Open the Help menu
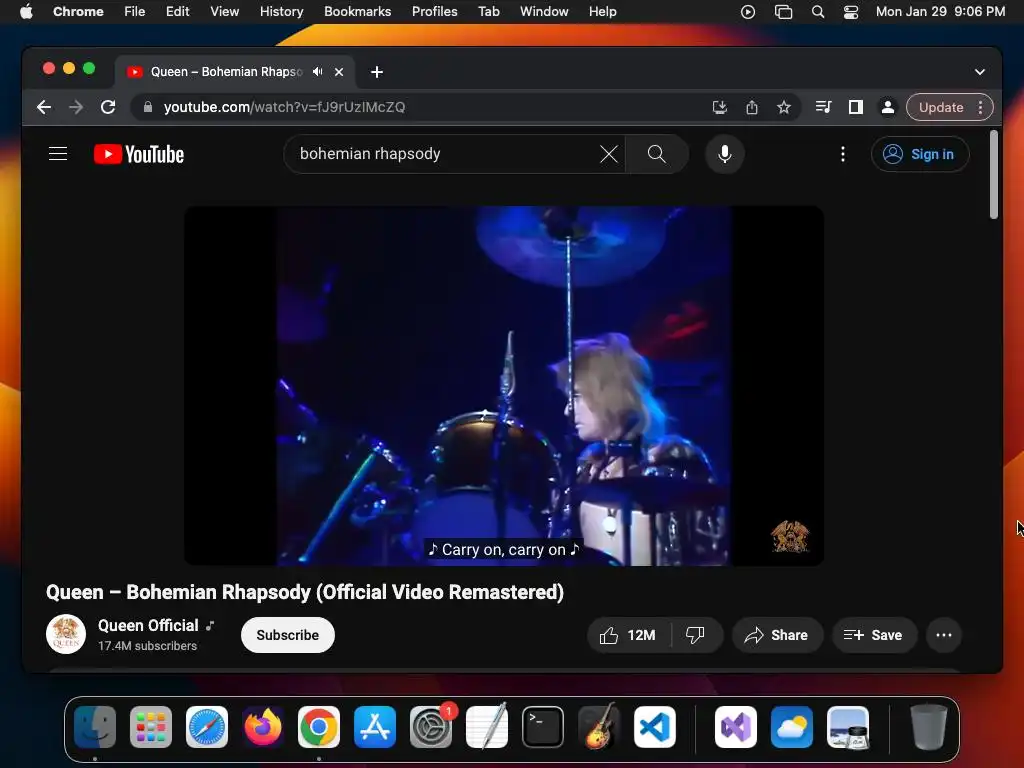 point(602,11)
